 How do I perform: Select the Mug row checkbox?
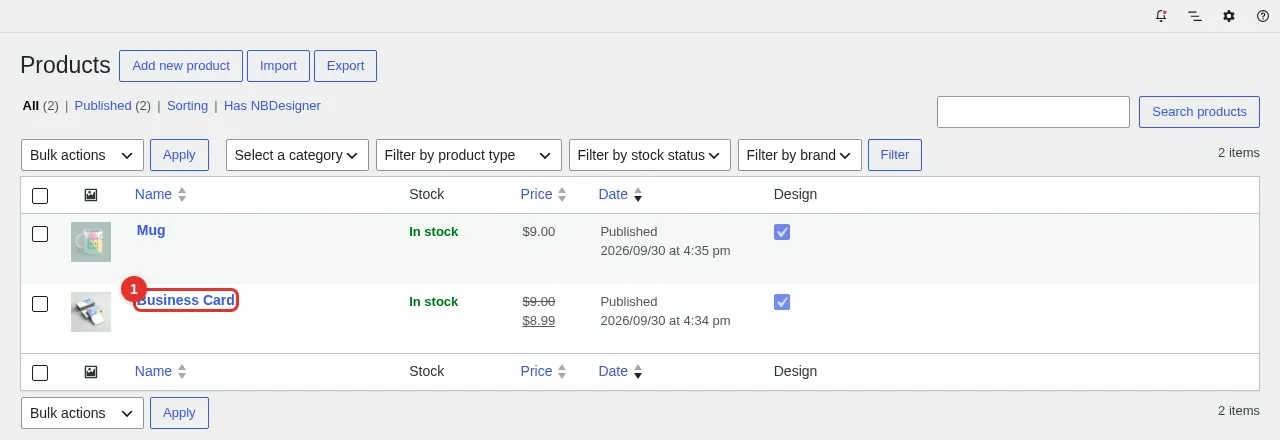(x=40, y=234)
